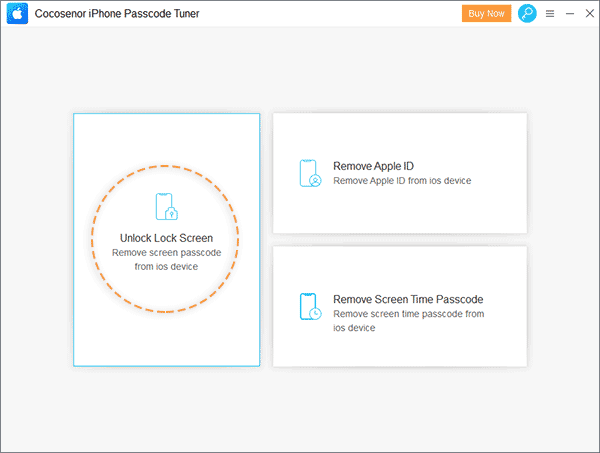Open the hamburger menu in title bar
Image resolution: width=600 pixels, height=453 pixels.
pyautogui.click(x=550, y=14)
